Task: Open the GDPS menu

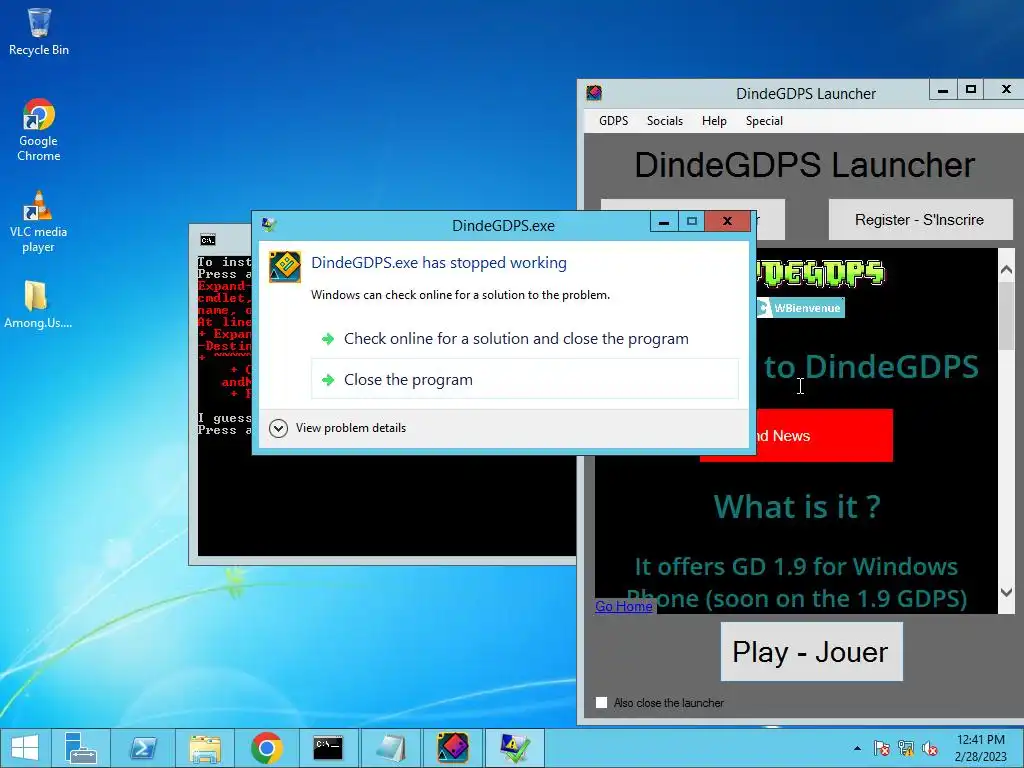Action: point(613,121)
